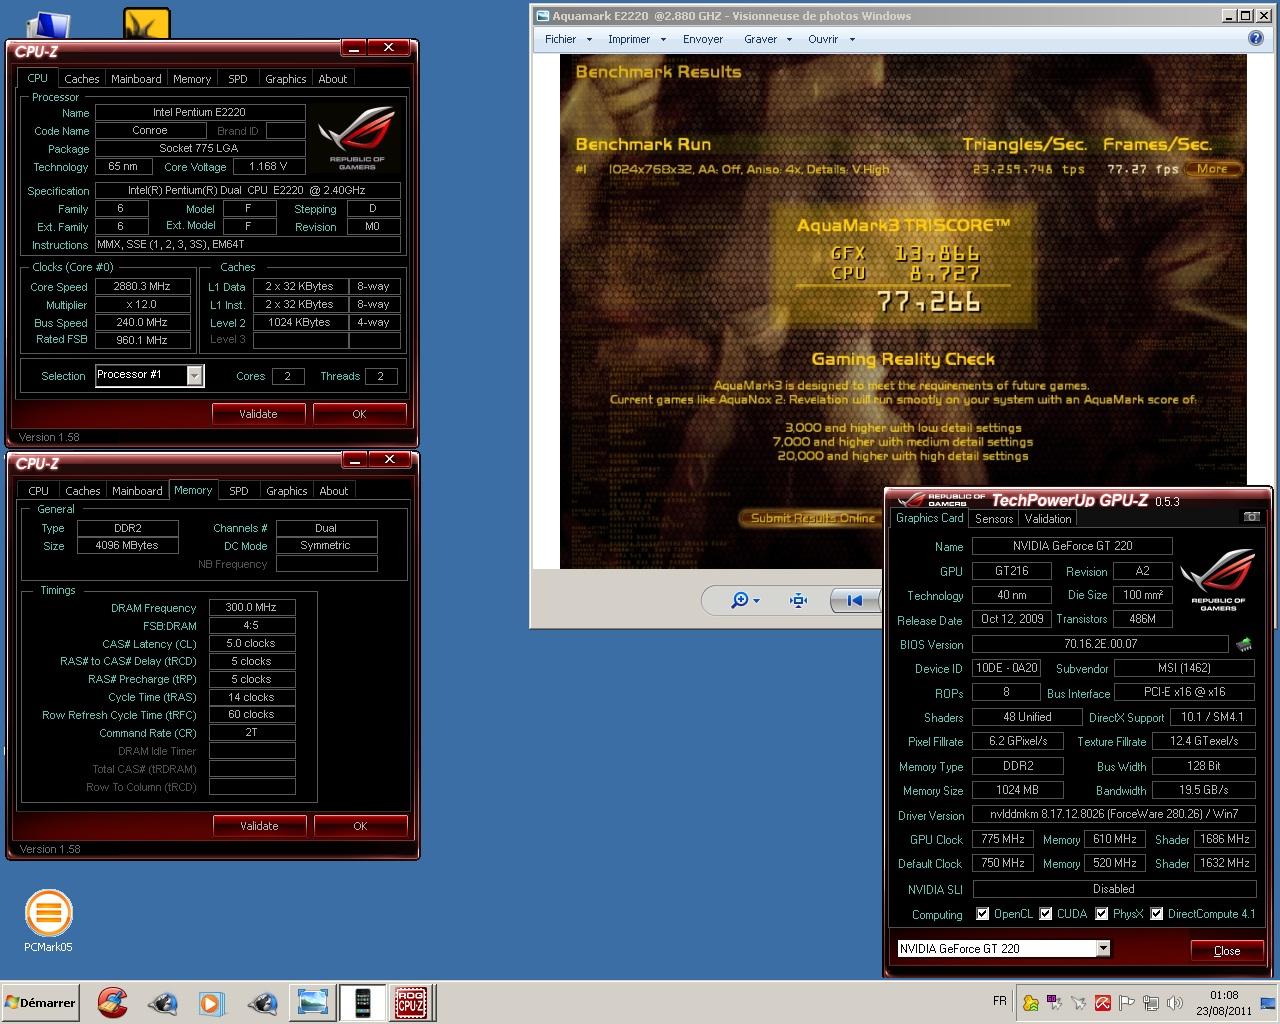
Task: Open Graver menu dropdown
Action: coord(768,39)
